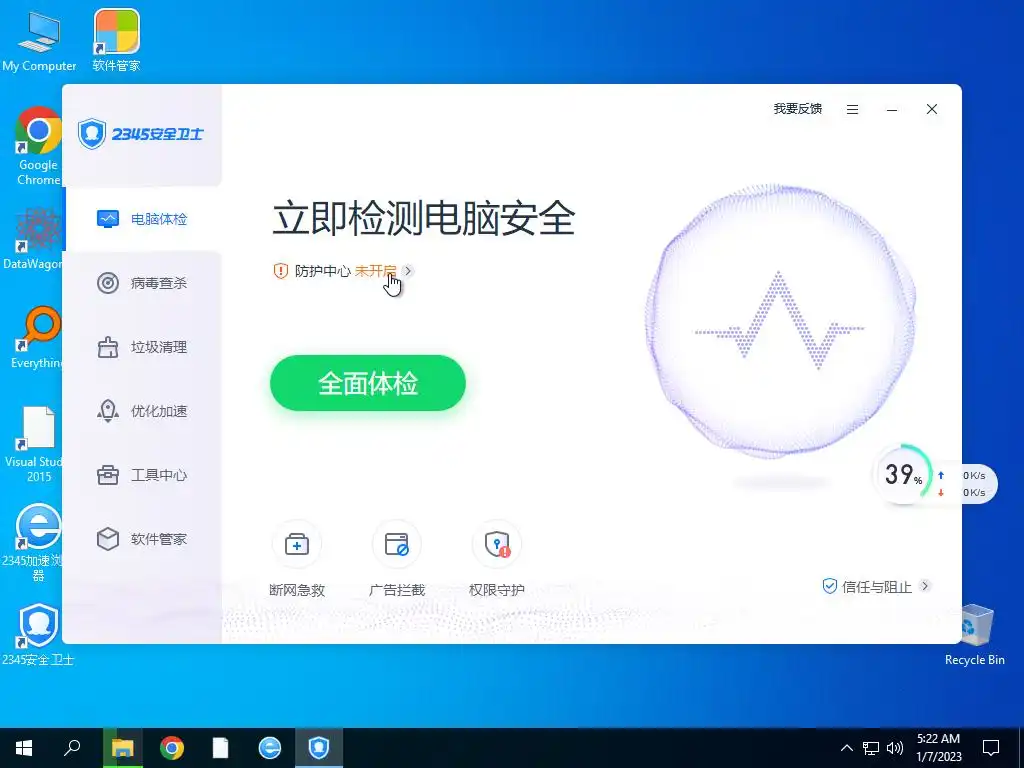Click the 未开启 protection status link
The width and height of the screenshot is (1024, 768).
pyautogui.click(x=376, y=271)
